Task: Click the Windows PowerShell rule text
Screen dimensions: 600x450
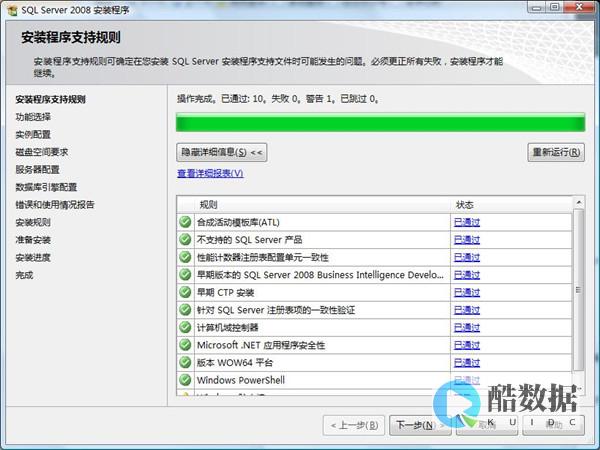Action: pos(241,380)
